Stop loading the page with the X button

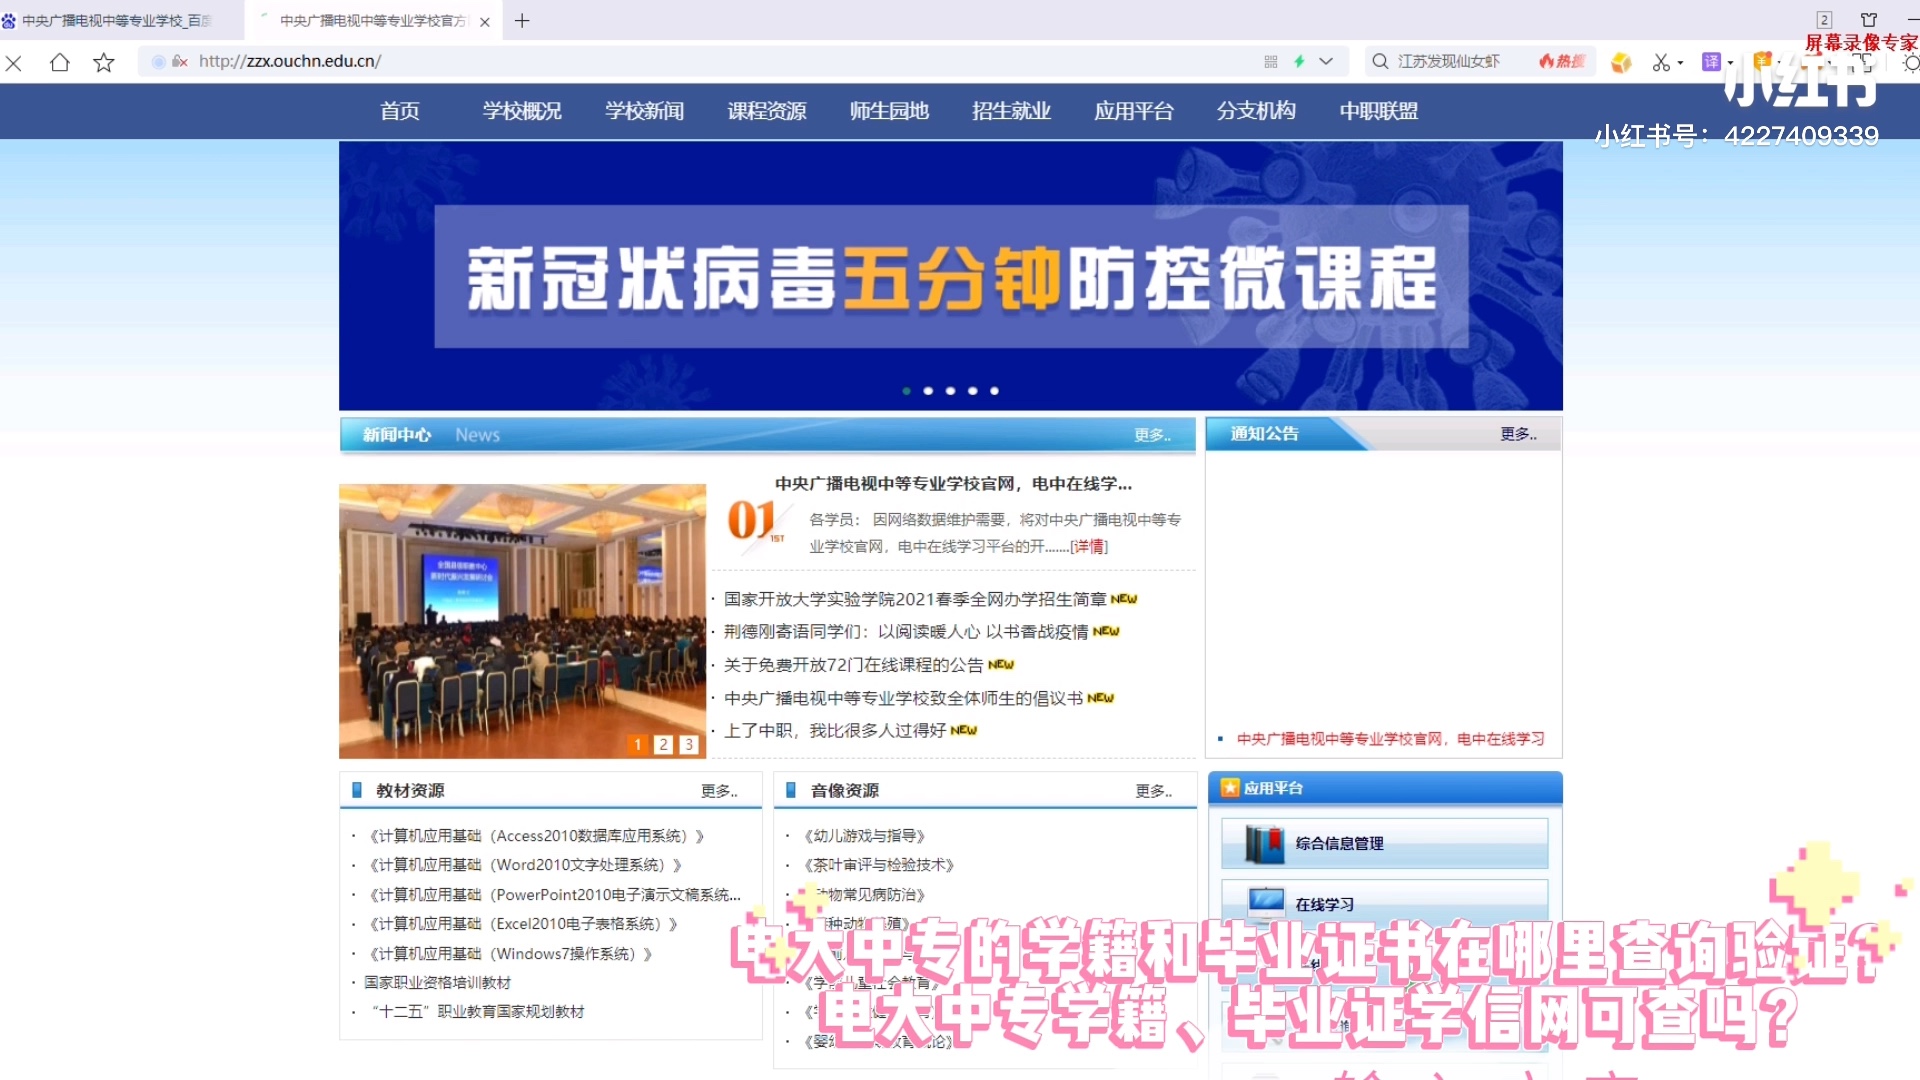(x=14, y=63)
